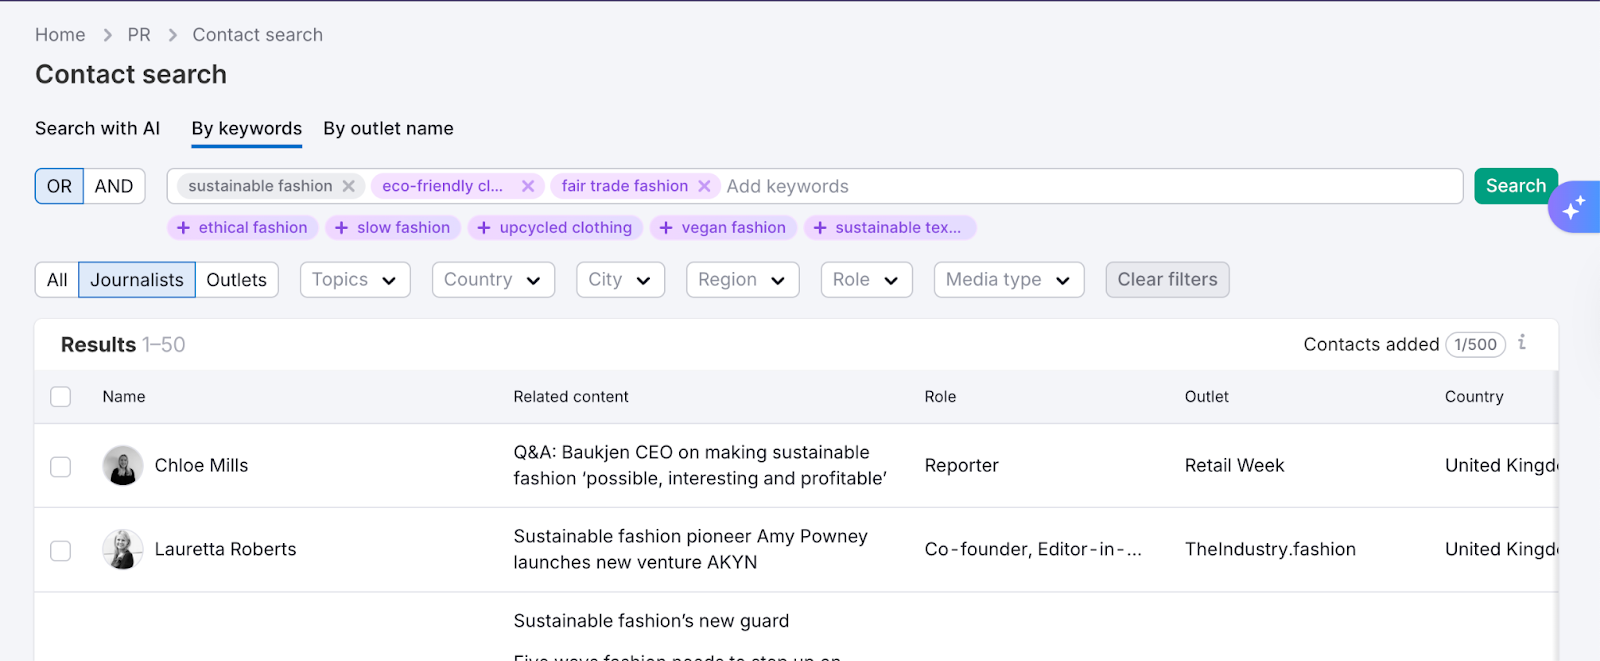Click the info icon beside Contacts added
Image resolution: width=1600 pixels, height=661 pixels.
tap(1522, 343)
